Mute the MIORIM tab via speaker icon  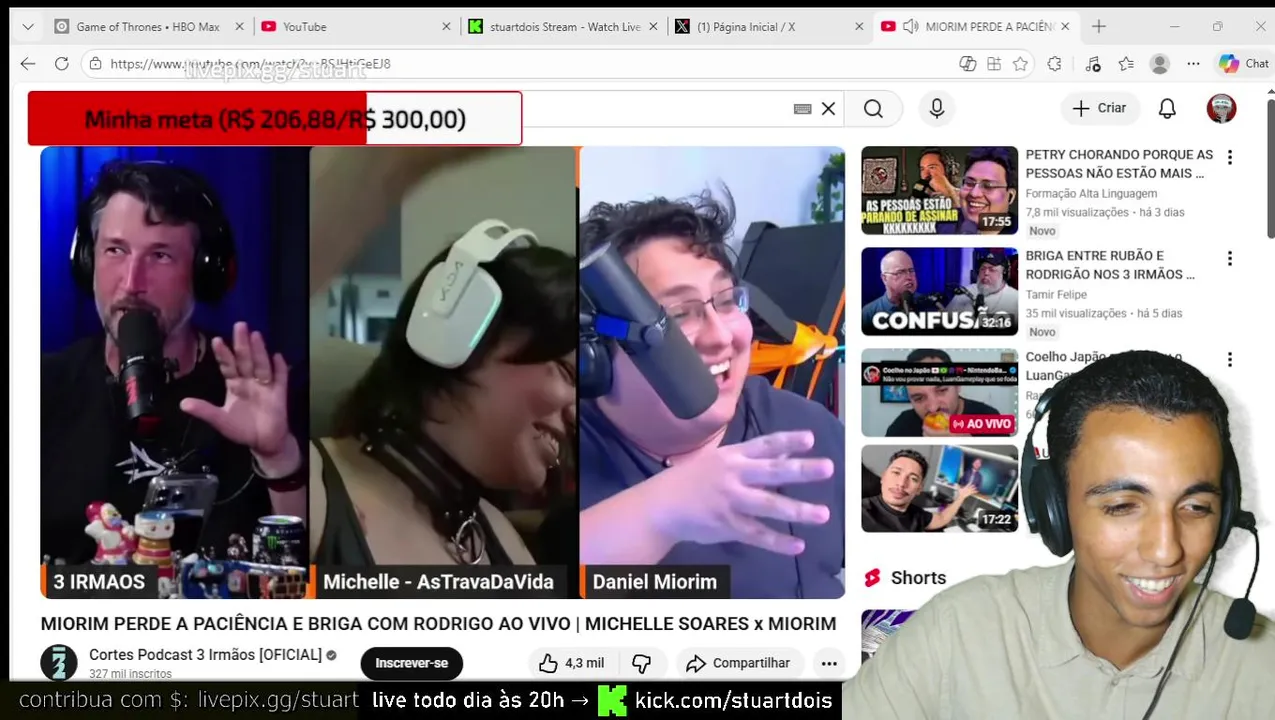point(910,27)
